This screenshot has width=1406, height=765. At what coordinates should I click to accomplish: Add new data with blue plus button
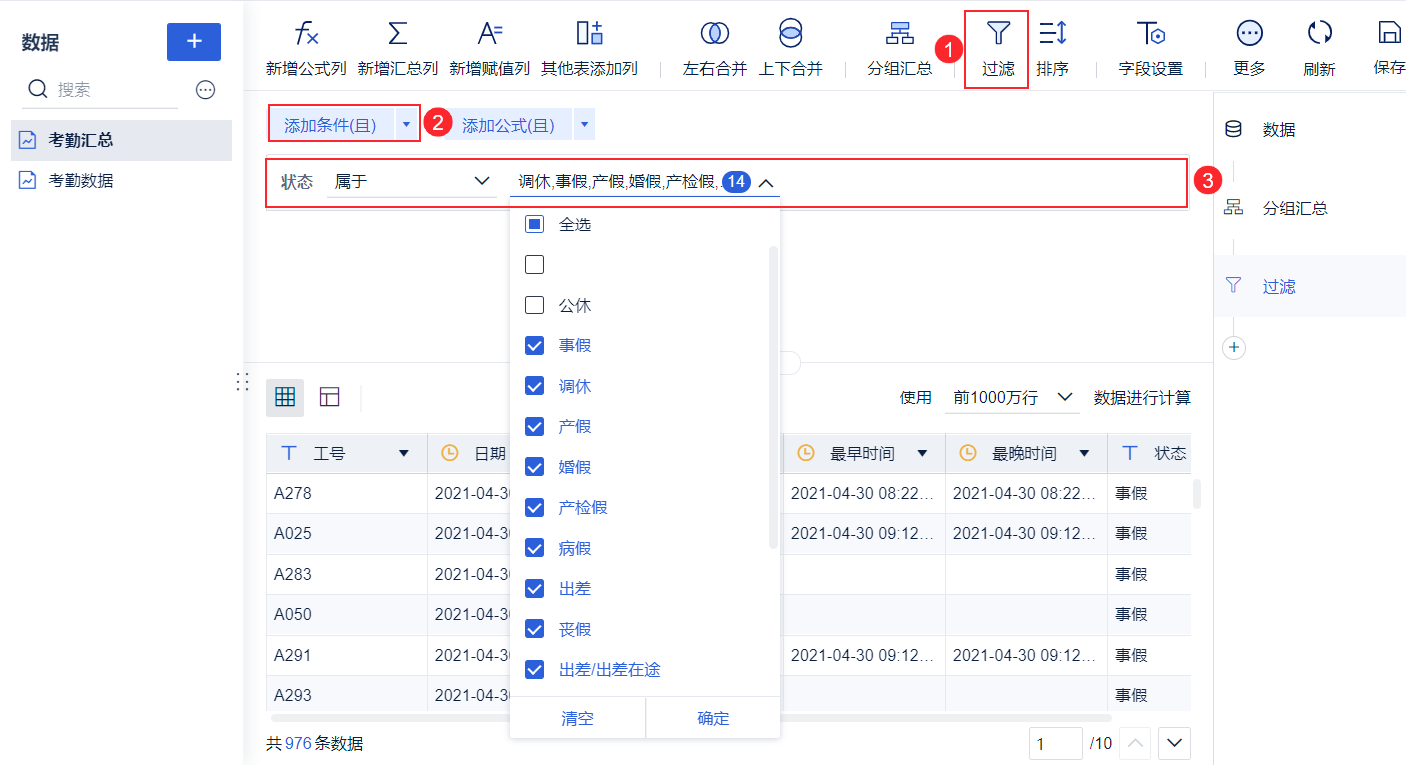[194, 41]
